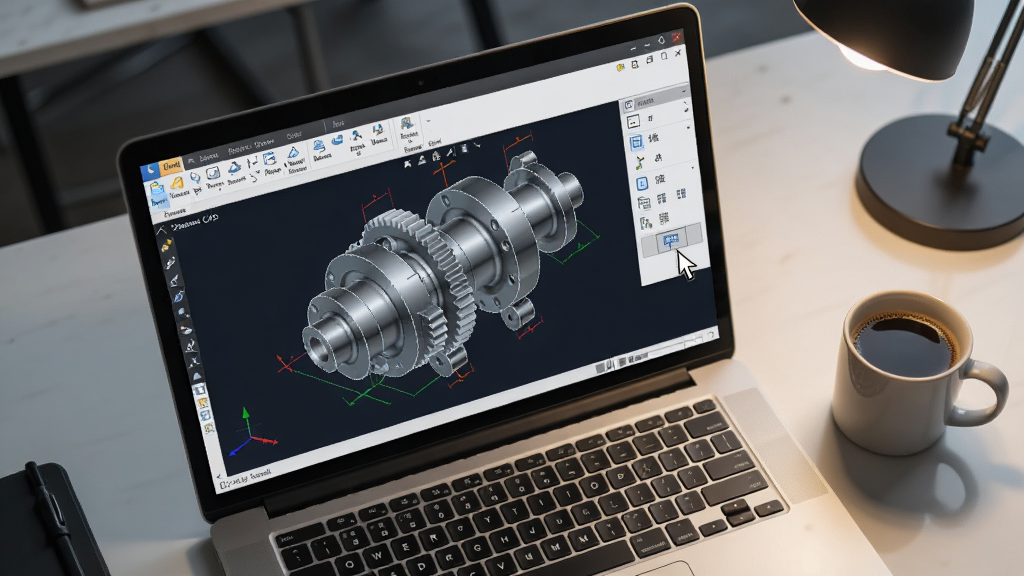The width and height of the screenshot is (1024, 576).
Task: Select the yellow tool atop the left vertical toolbar
Action: [166, 245]
